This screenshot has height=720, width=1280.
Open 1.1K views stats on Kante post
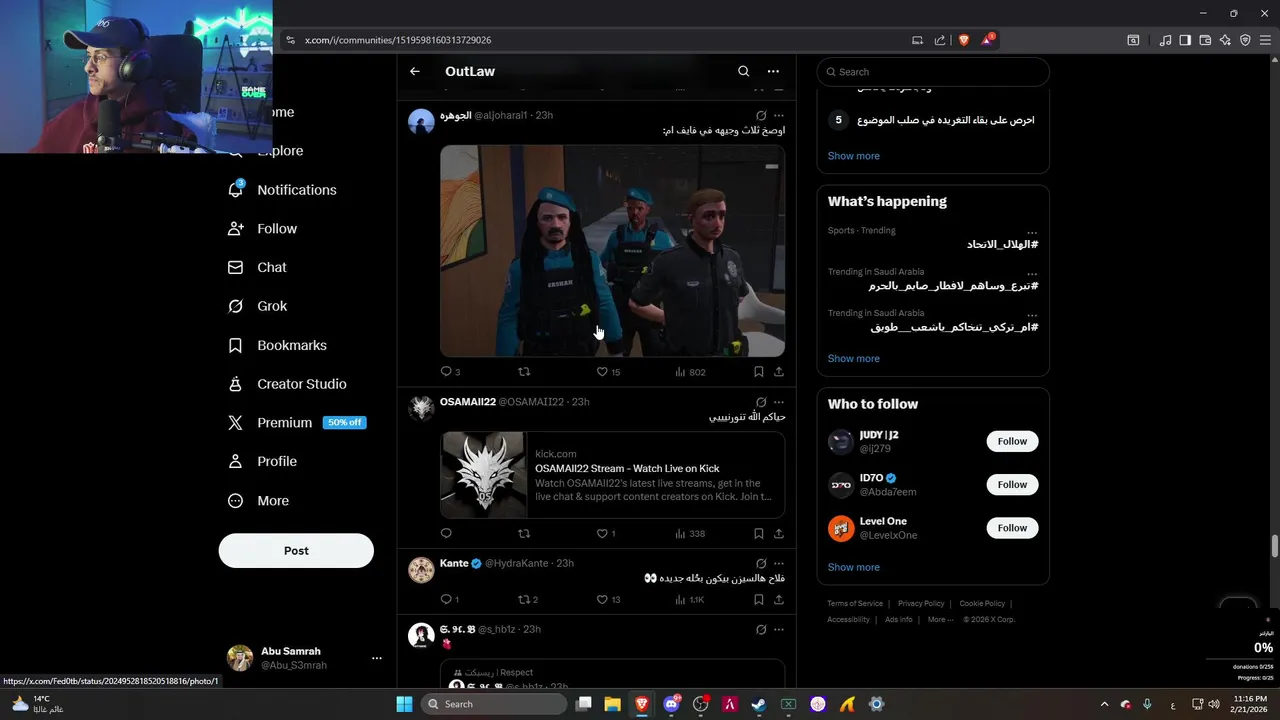click(x=690, y=599)
